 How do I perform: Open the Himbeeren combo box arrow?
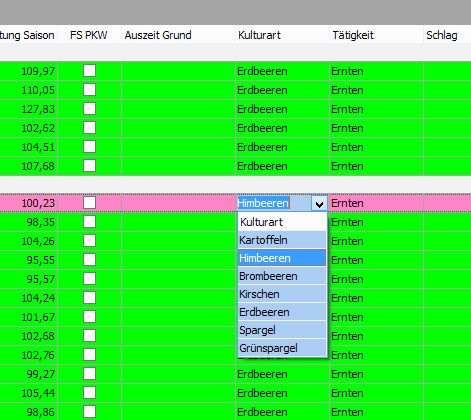pyautogui.click(x=319, y=203)
